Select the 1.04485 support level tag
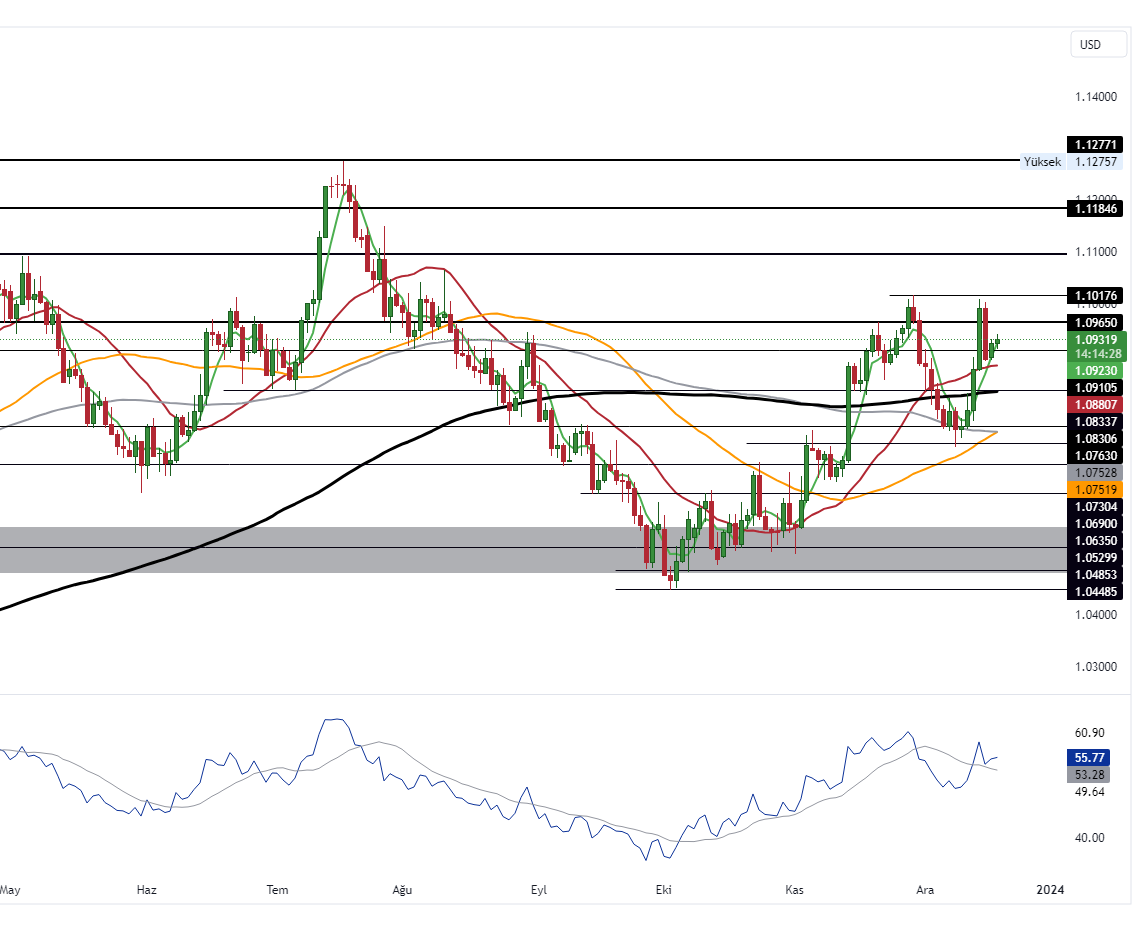1141x939 pixels. click(1096, 592)
